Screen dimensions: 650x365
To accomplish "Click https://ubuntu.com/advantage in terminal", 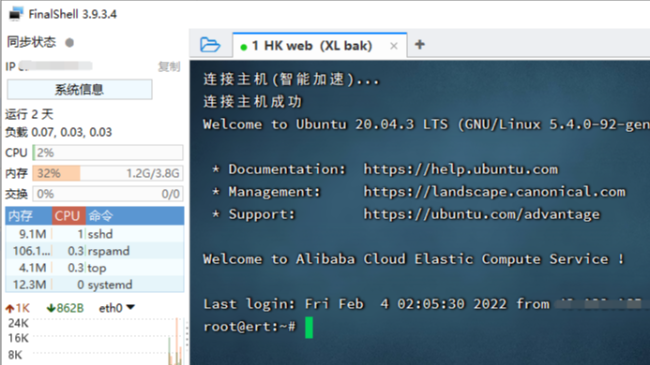I will click(x=482, y=214).
